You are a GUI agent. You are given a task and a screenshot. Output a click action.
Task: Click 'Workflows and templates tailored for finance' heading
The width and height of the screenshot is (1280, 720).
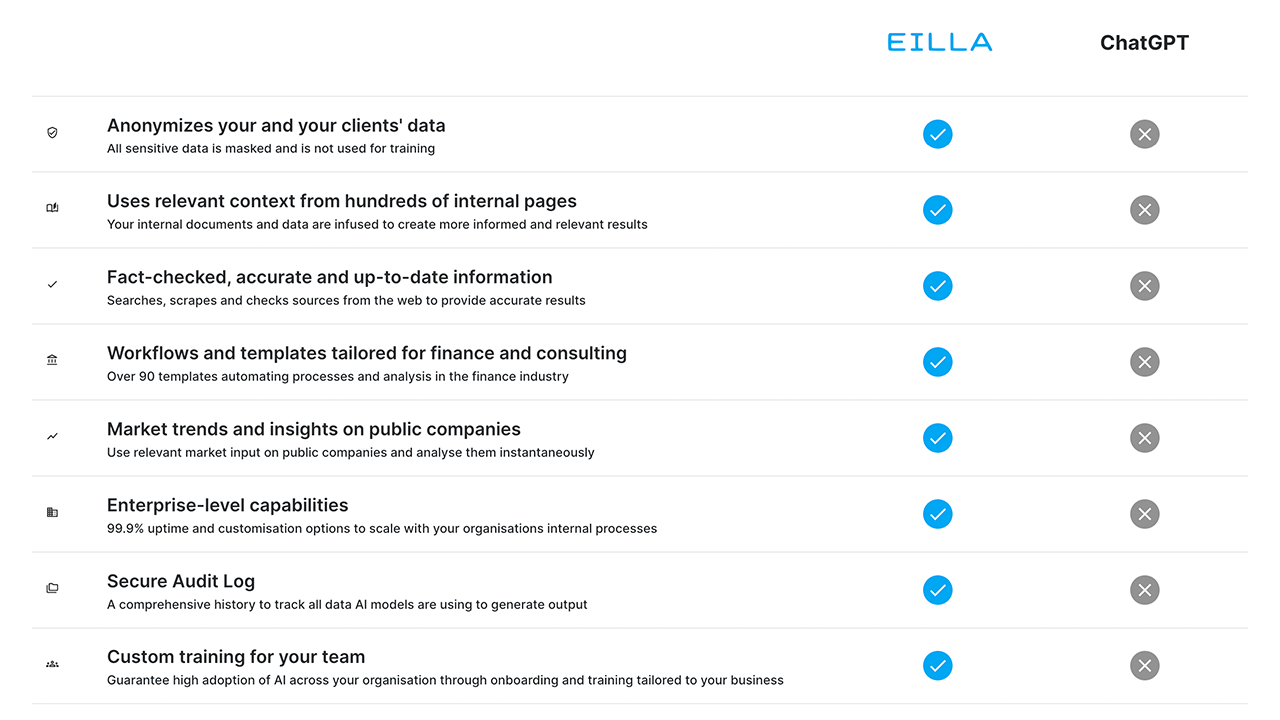(367, 353)
